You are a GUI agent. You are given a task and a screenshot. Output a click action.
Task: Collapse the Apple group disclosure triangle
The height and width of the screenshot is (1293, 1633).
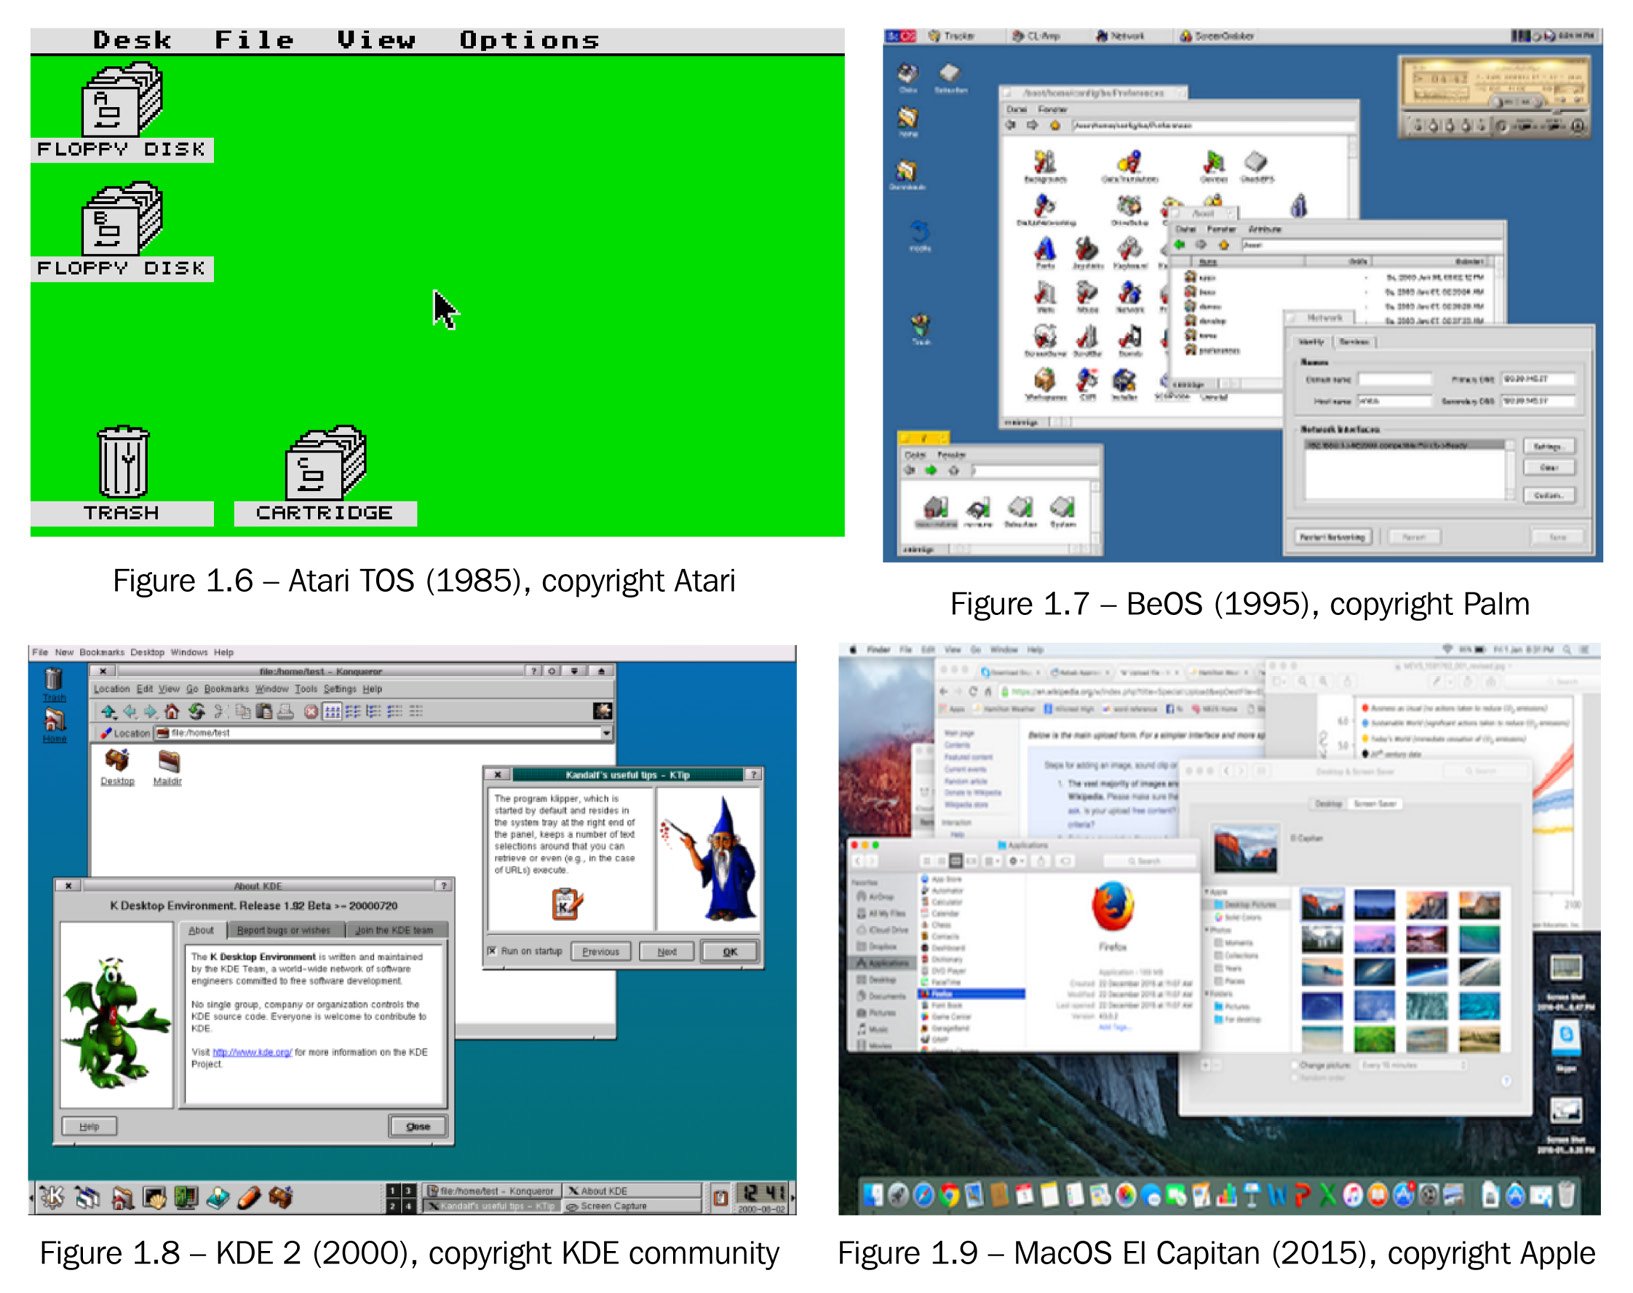(x=1208, y=892)
